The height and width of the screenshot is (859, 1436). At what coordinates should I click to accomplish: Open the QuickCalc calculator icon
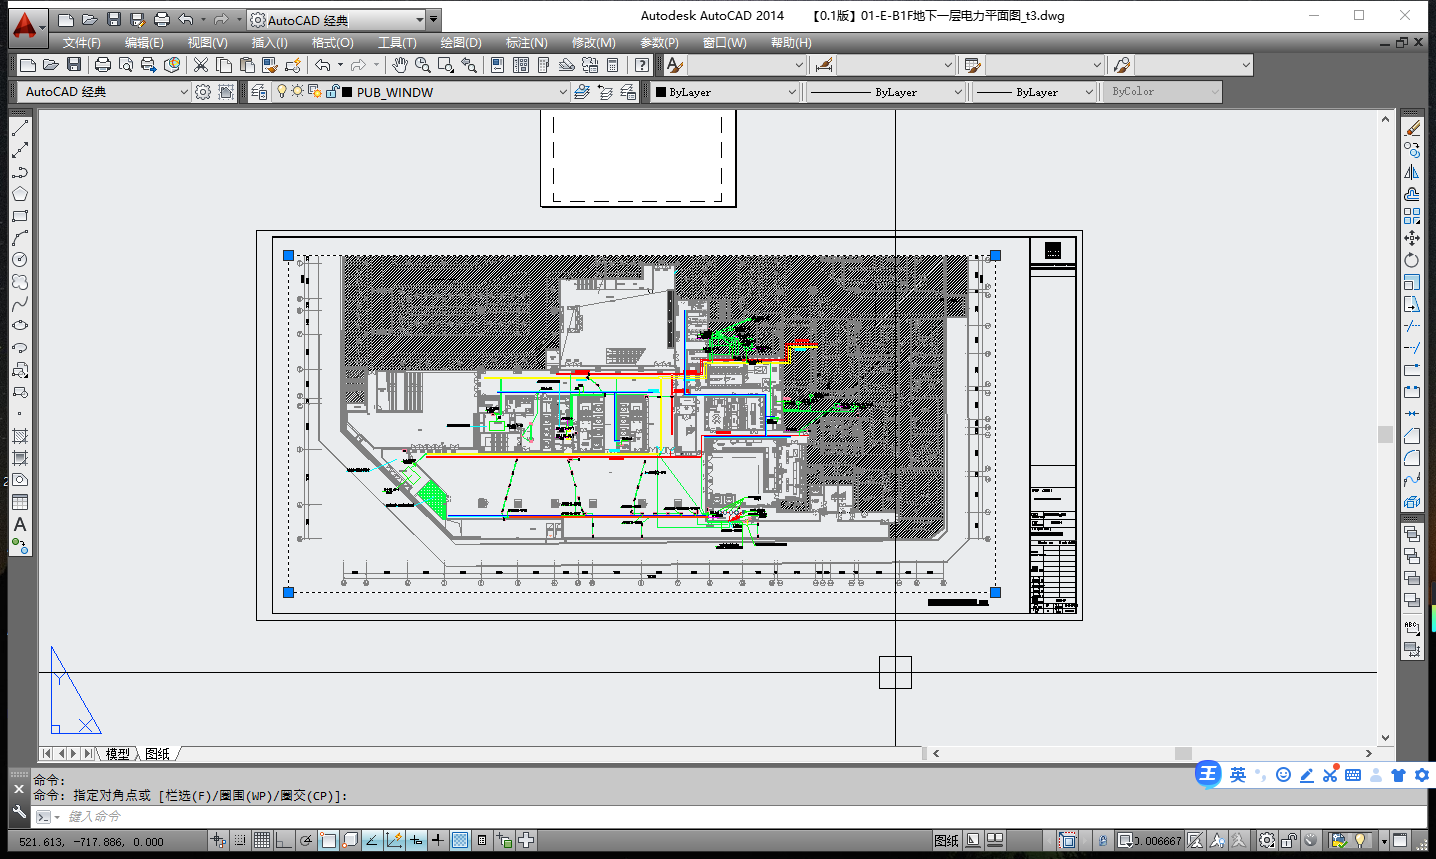pyautogui.click(x=613, y=65)
